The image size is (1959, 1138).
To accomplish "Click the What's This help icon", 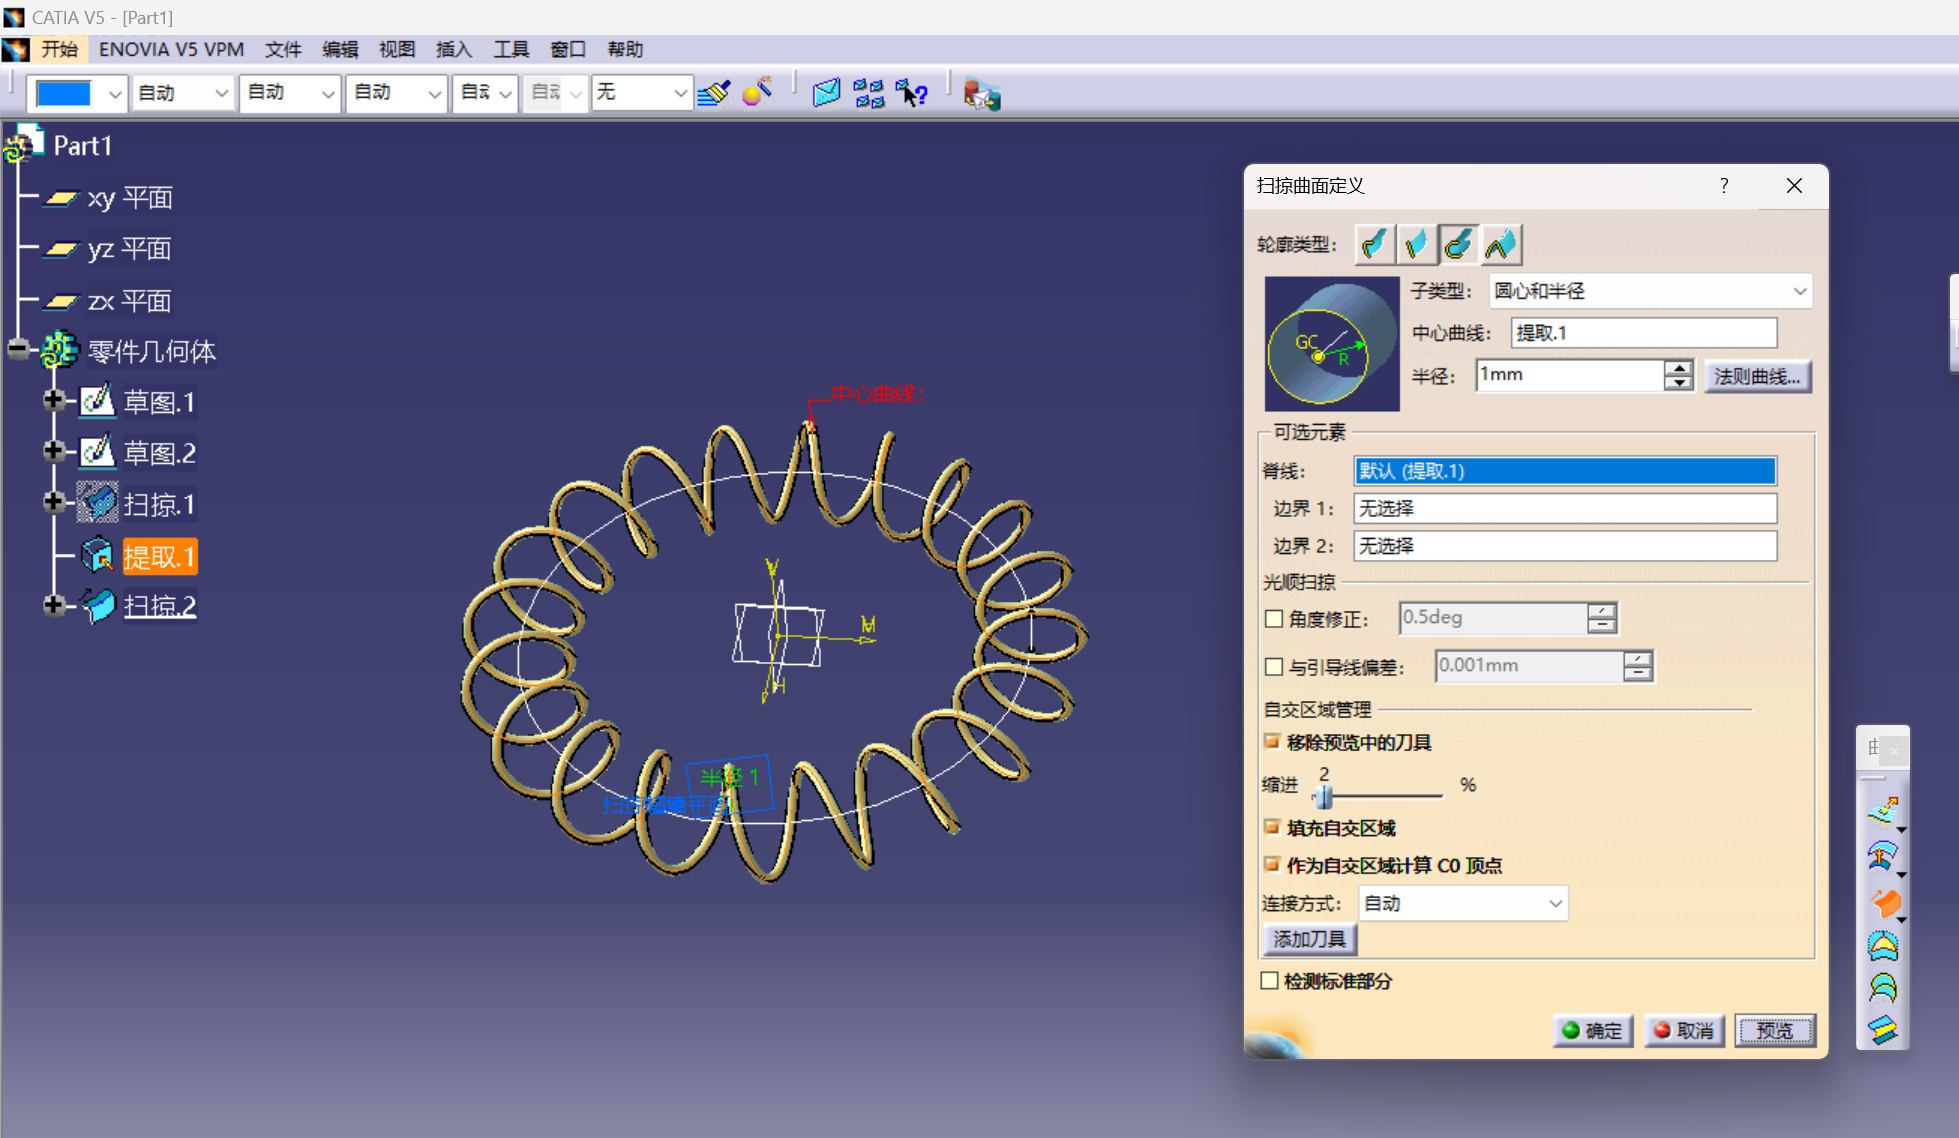I will pyautogui.click(x=912, y=93).
